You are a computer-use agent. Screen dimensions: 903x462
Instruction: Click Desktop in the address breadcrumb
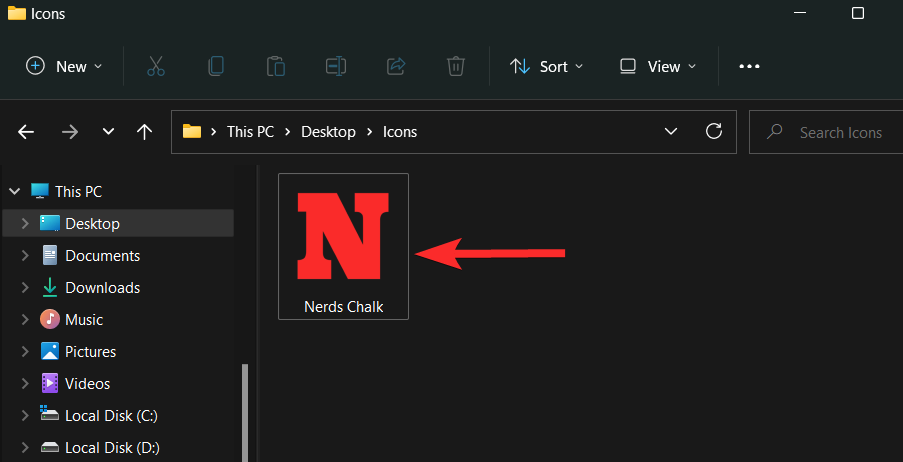coord(328,132)
